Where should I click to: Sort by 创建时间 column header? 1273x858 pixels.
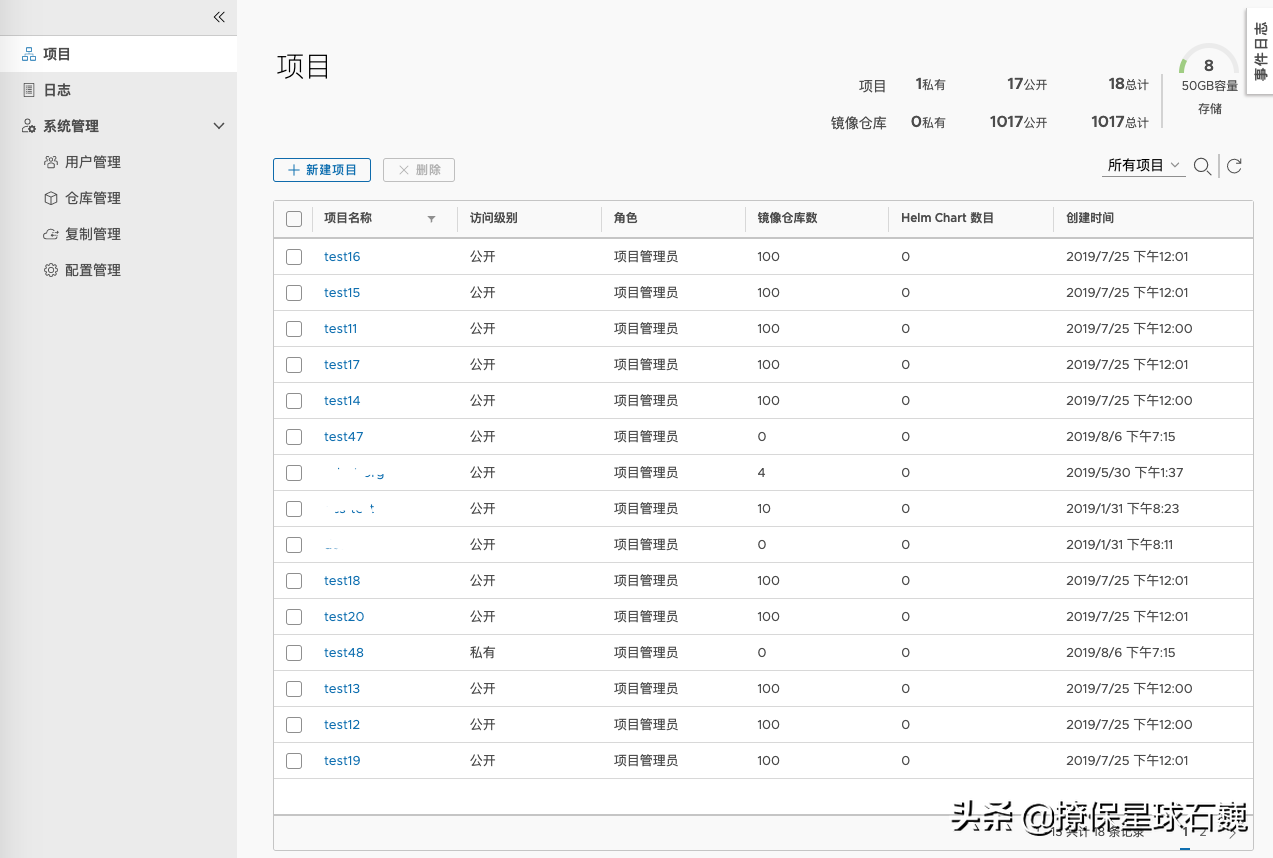click(1090, 218)
